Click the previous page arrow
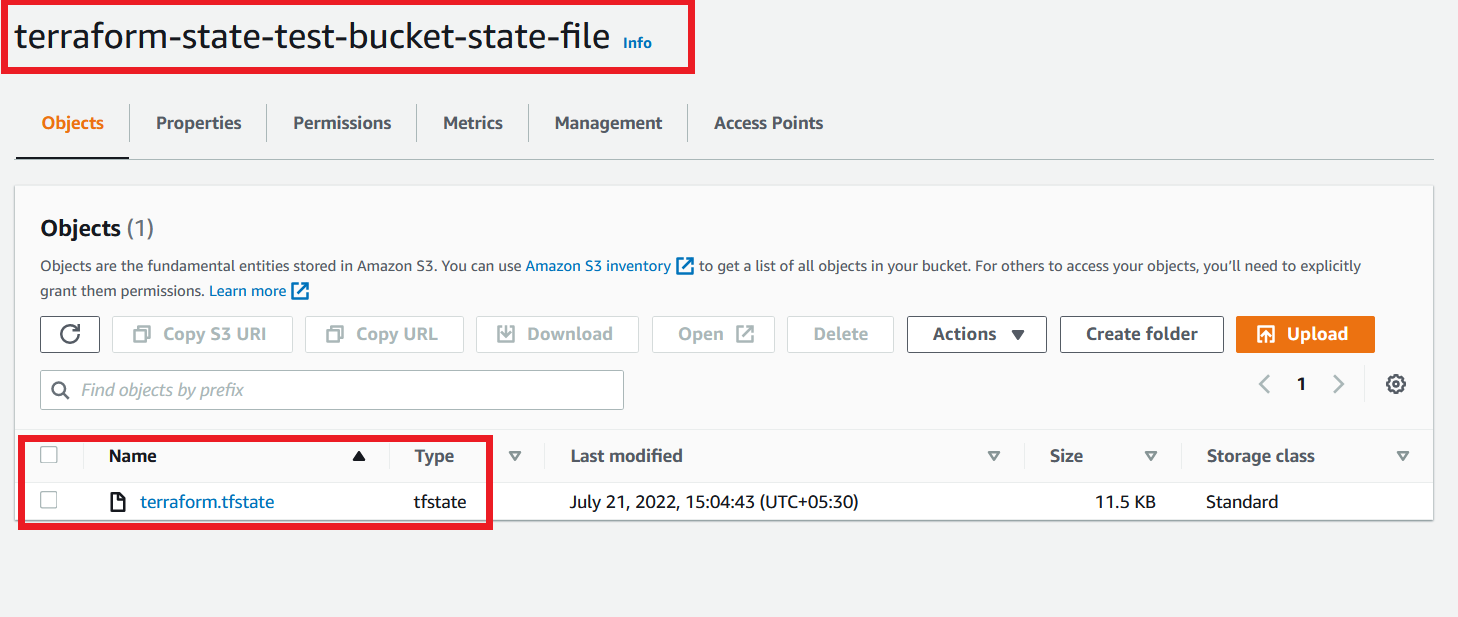The width and height of the screenshot is (1458, 617). (1264, 384)
